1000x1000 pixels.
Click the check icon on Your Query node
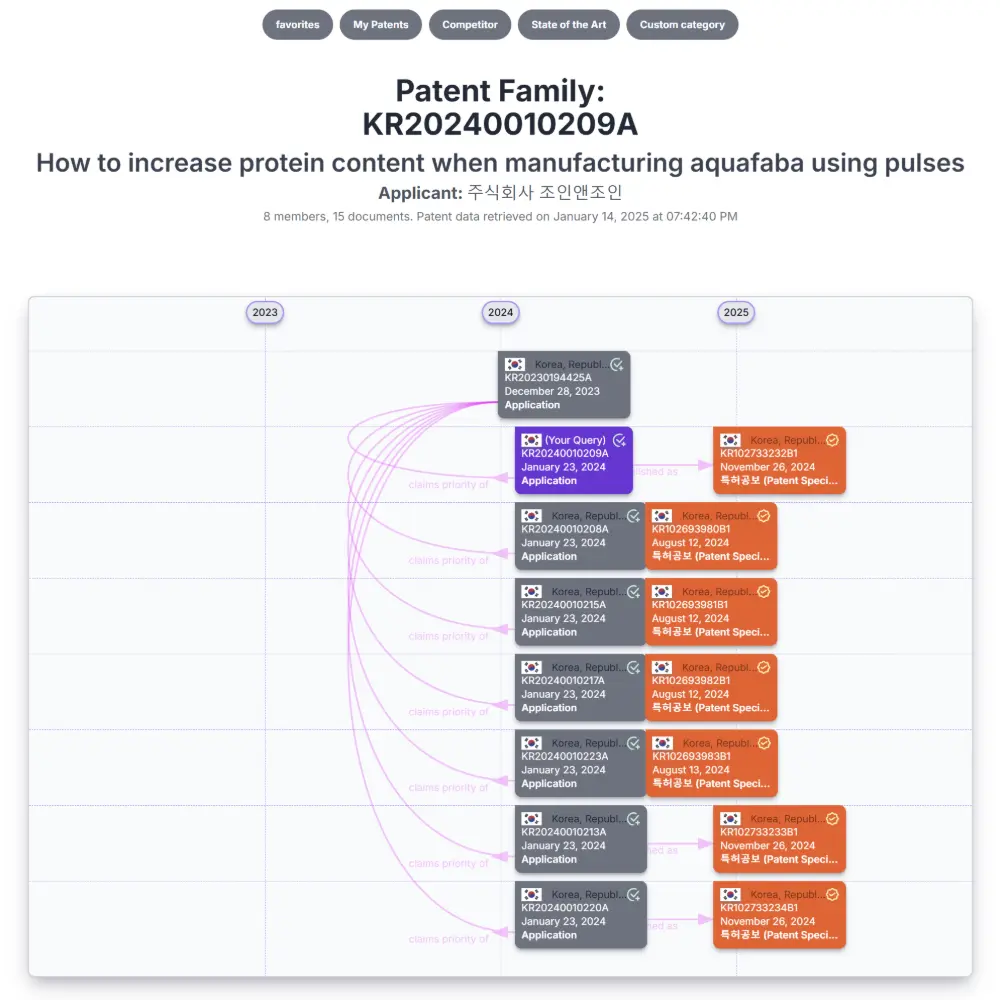[619, 440]
